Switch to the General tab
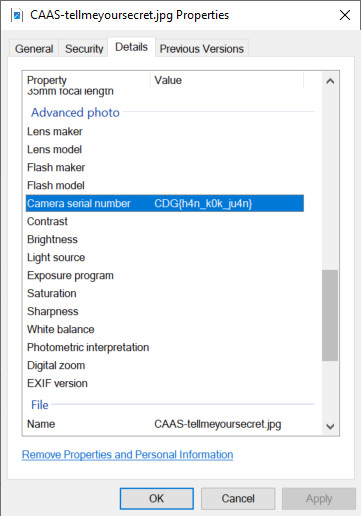The height and width of the screenshot is (516, 361). pos(34,49)
